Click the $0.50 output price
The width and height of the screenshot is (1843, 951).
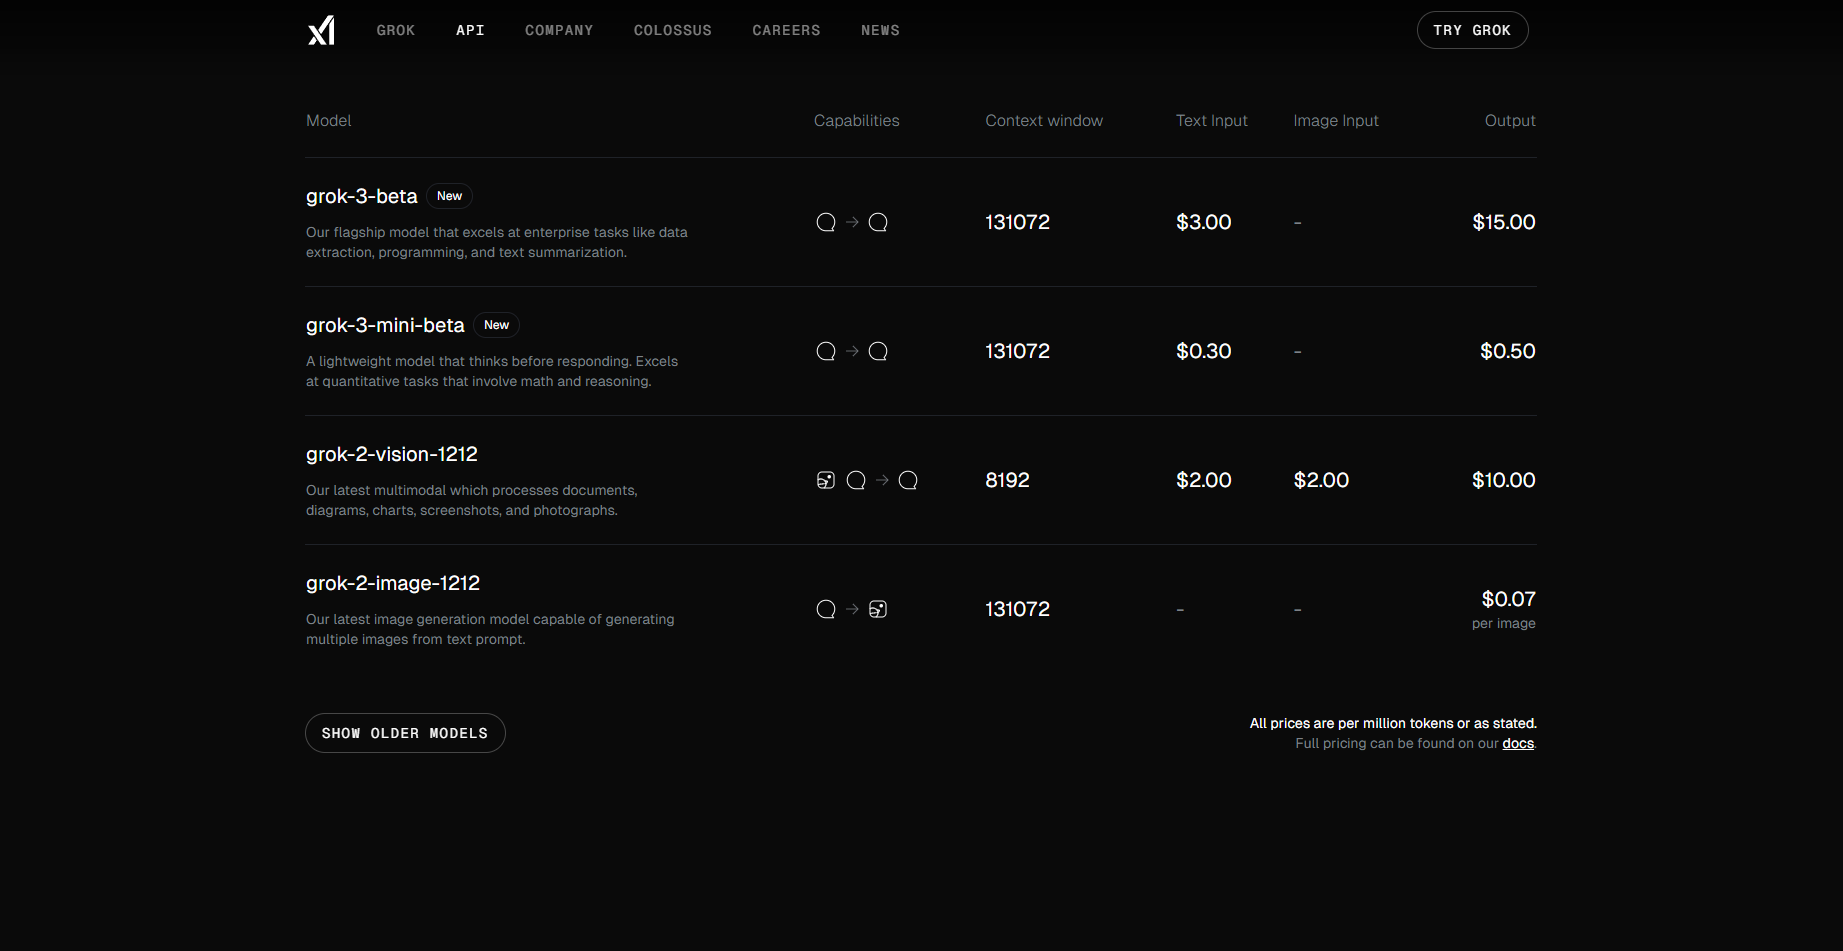1508,351
